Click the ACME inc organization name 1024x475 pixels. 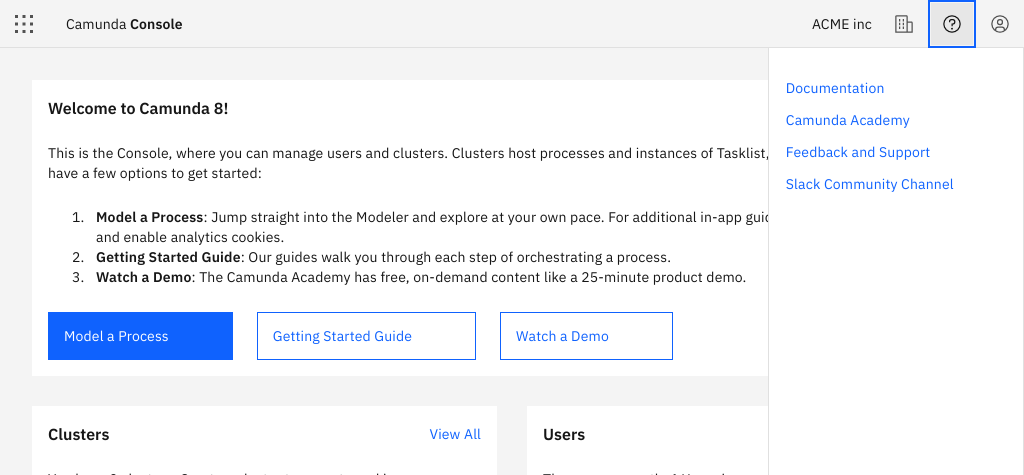(x=842, y=24)
